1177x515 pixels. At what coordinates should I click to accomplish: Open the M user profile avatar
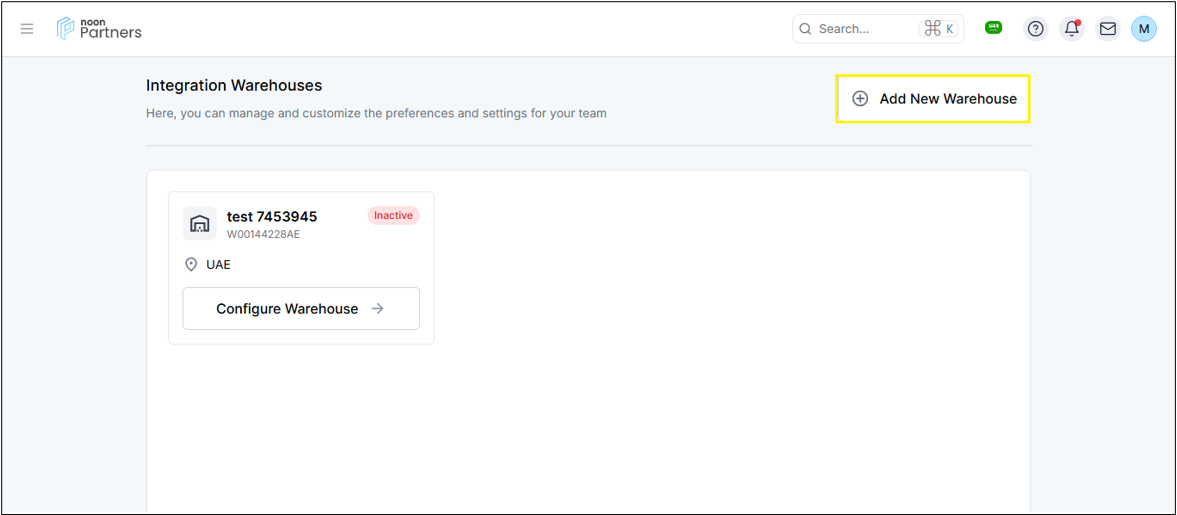1144,29
